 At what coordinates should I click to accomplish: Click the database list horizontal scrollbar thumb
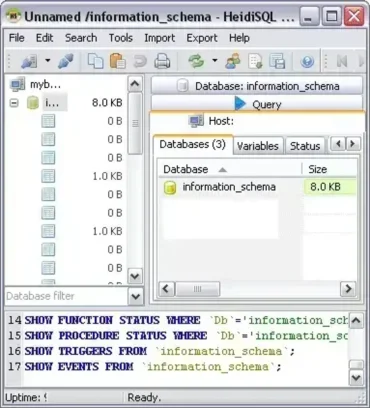[197, 289]
